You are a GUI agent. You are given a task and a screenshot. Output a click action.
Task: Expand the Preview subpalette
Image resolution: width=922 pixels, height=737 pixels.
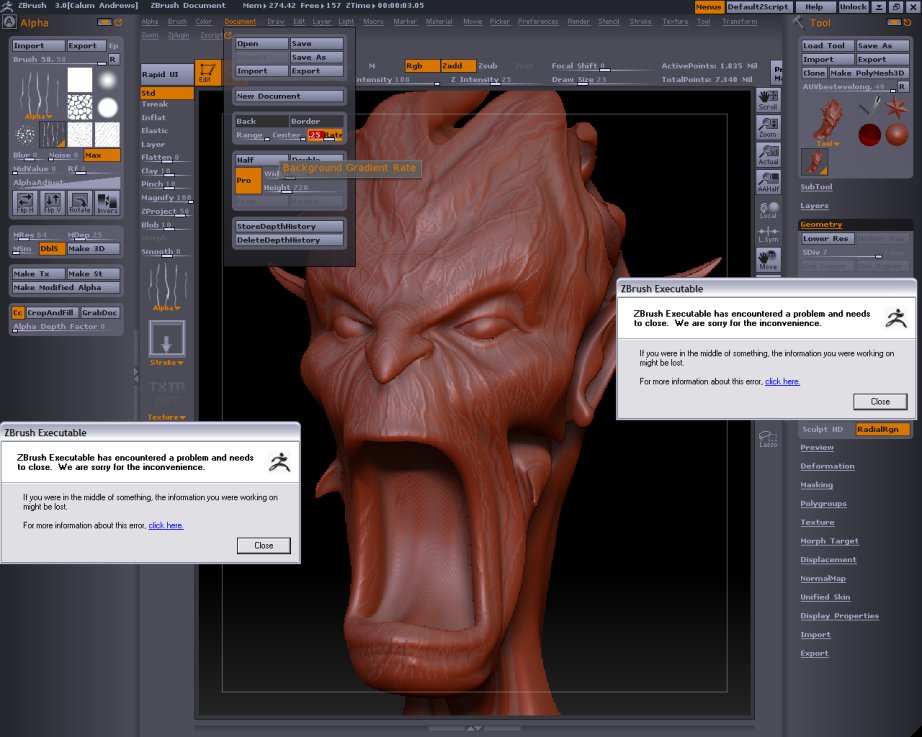pos(817,448)
